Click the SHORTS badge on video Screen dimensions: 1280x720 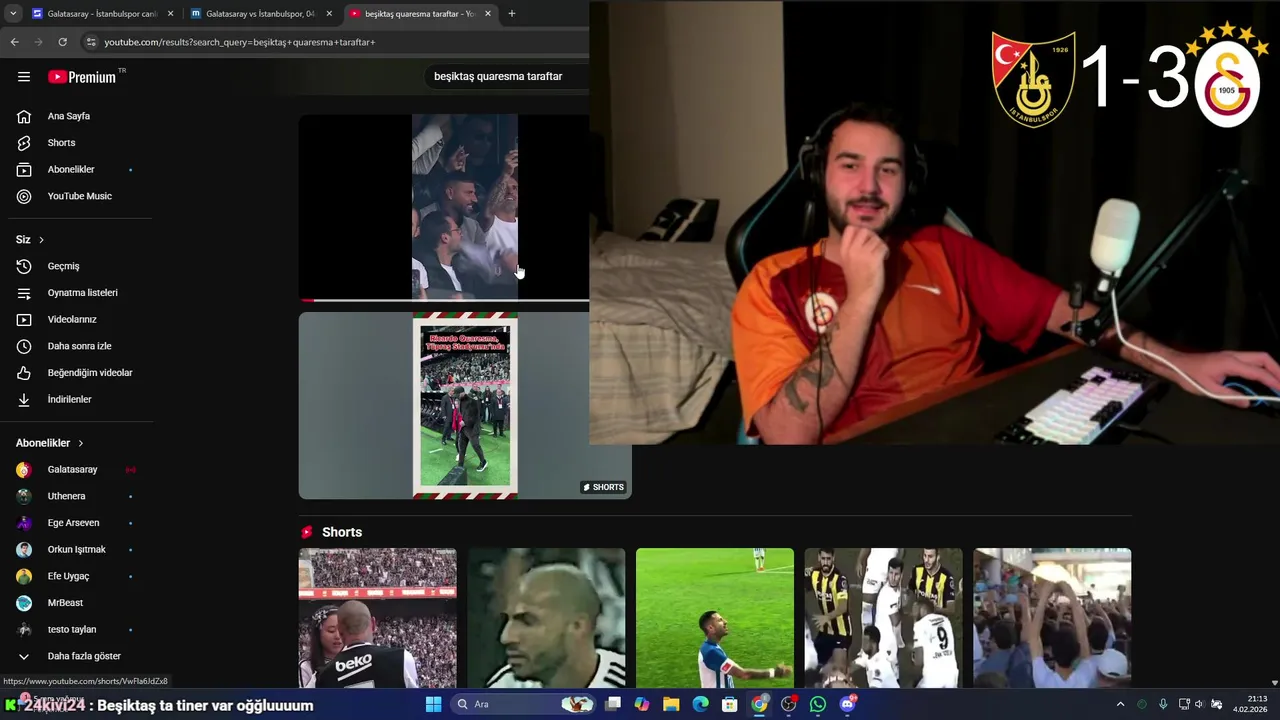603,487
